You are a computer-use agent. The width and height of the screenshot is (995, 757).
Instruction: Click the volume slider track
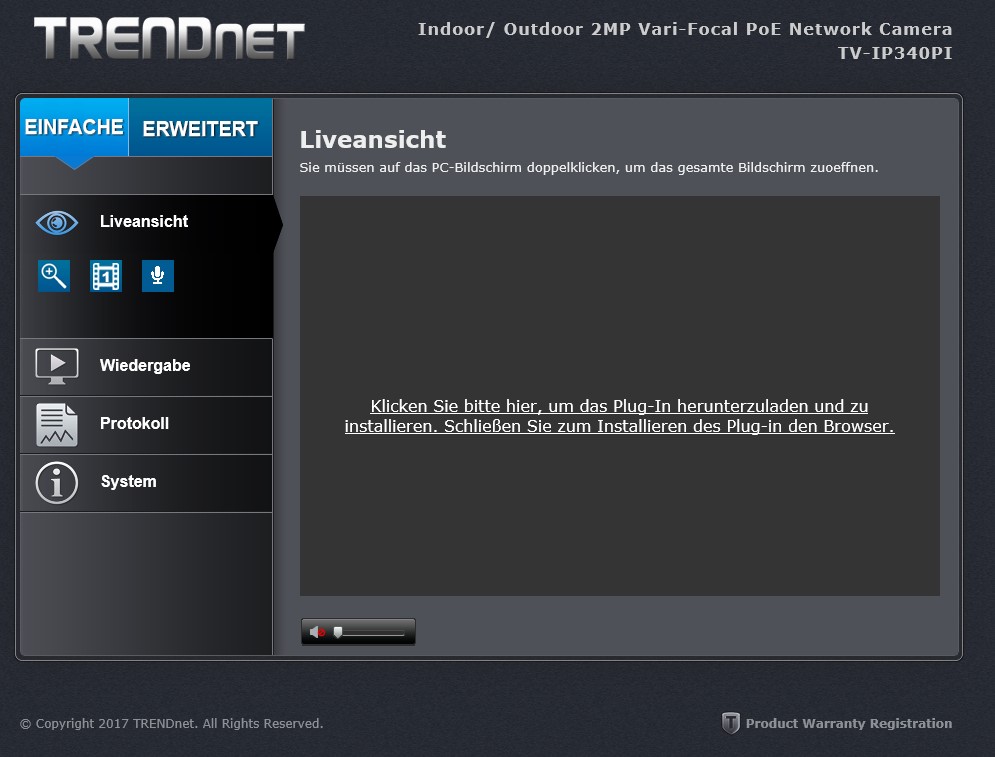[371, 633]
